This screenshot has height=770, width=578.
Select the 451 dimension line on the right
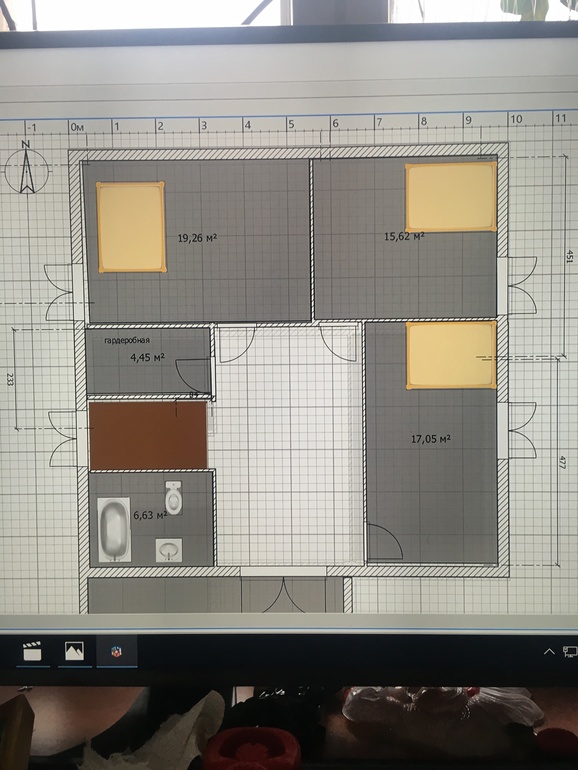pyautogui.click(x=565, y=256)
